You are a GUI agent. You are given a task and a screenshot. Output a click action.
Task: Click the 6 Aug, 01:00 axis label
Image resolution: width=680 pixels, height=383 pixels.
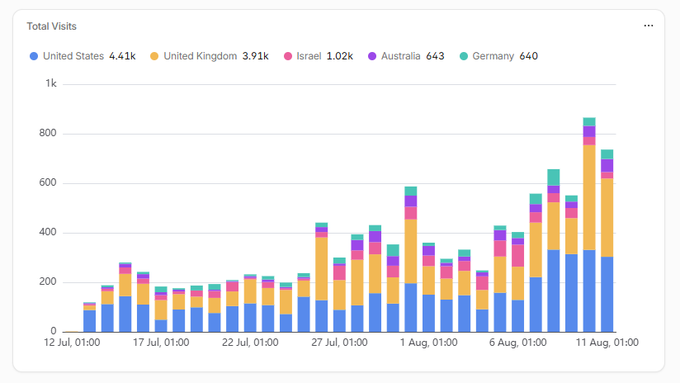point(518,343)
